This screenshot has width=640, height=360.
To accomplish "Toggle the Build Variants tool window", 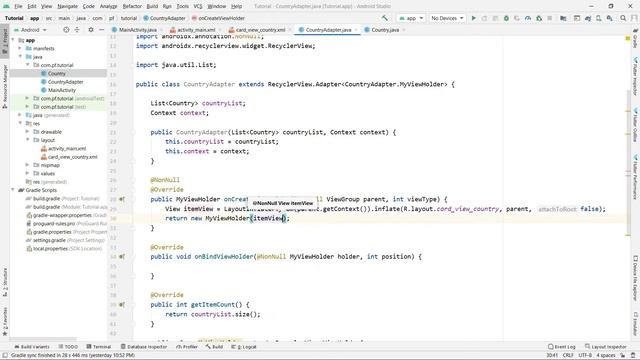I will tap(32, 347).
